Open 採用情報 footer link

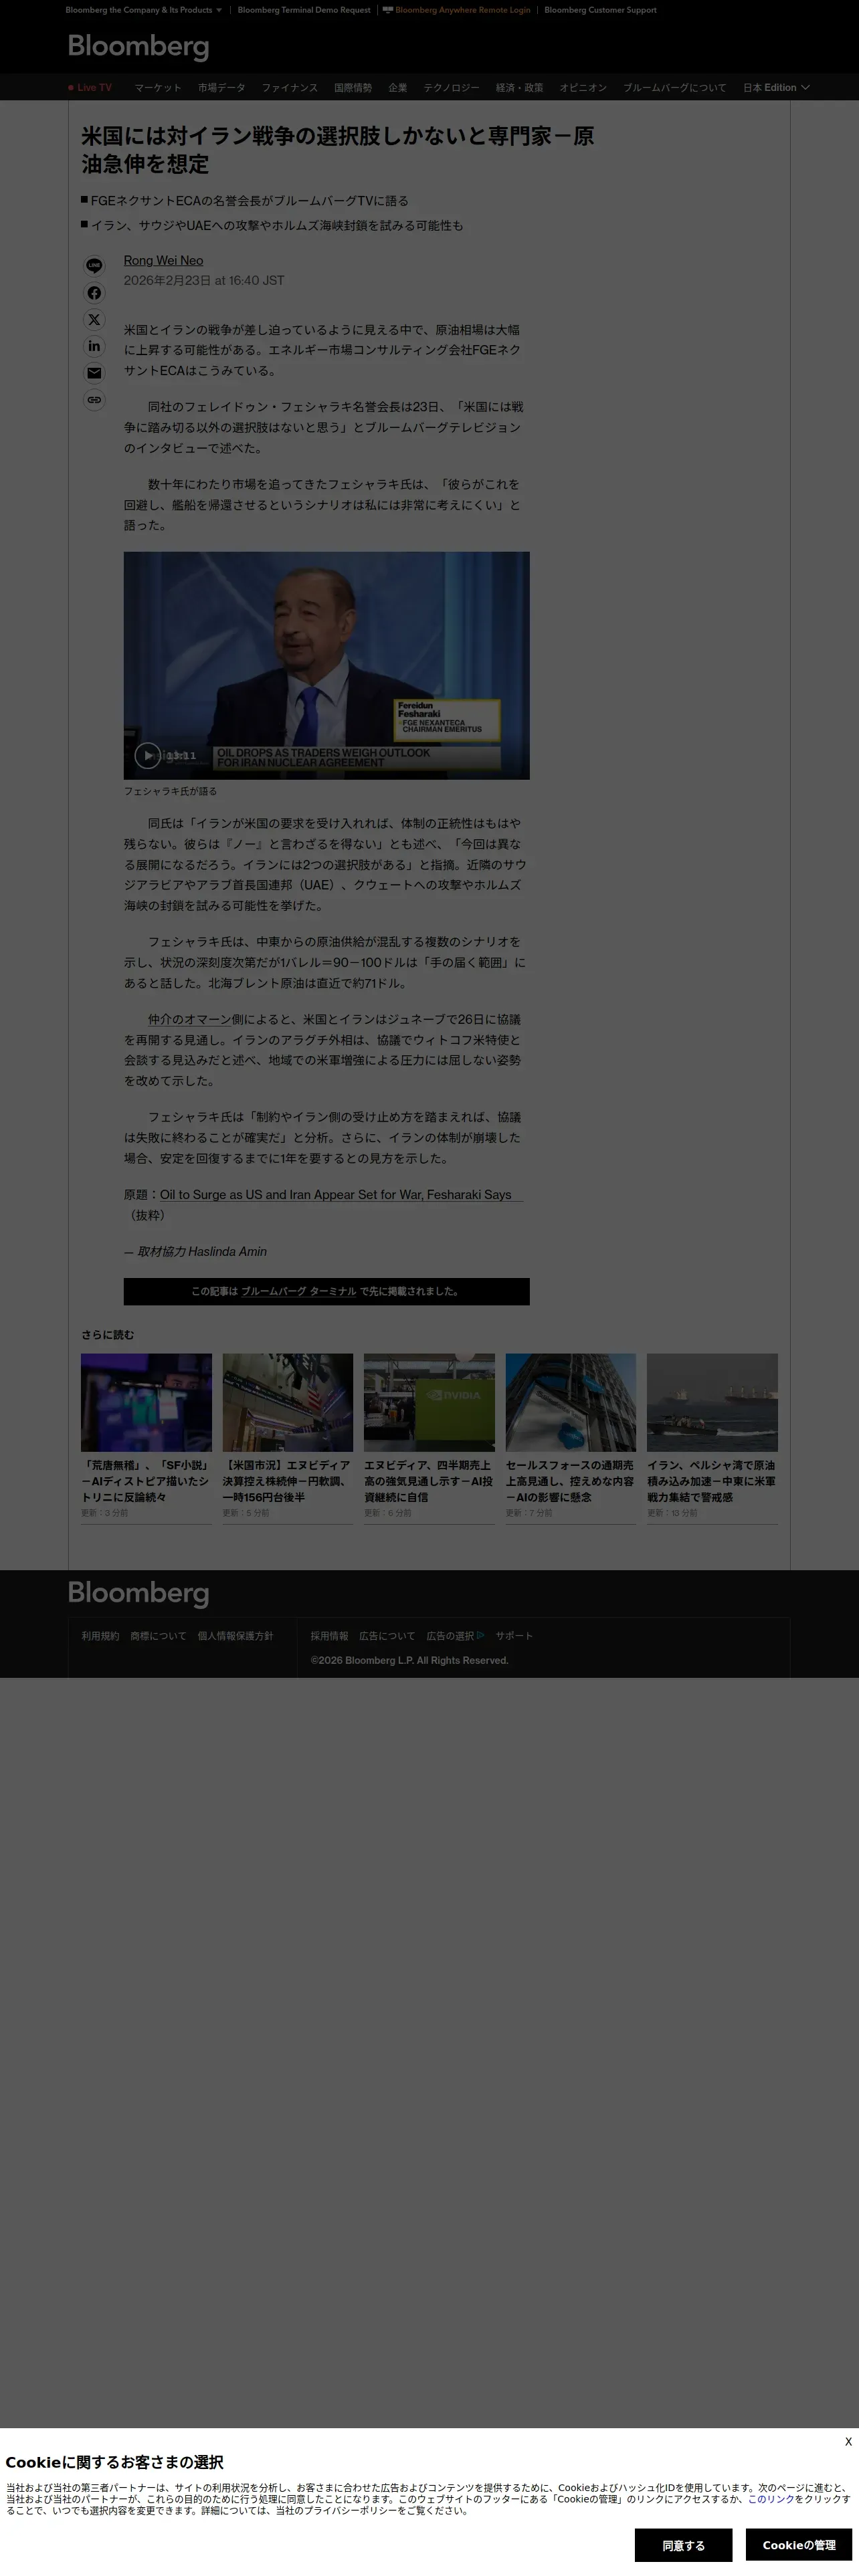(x=329, y=1636)
